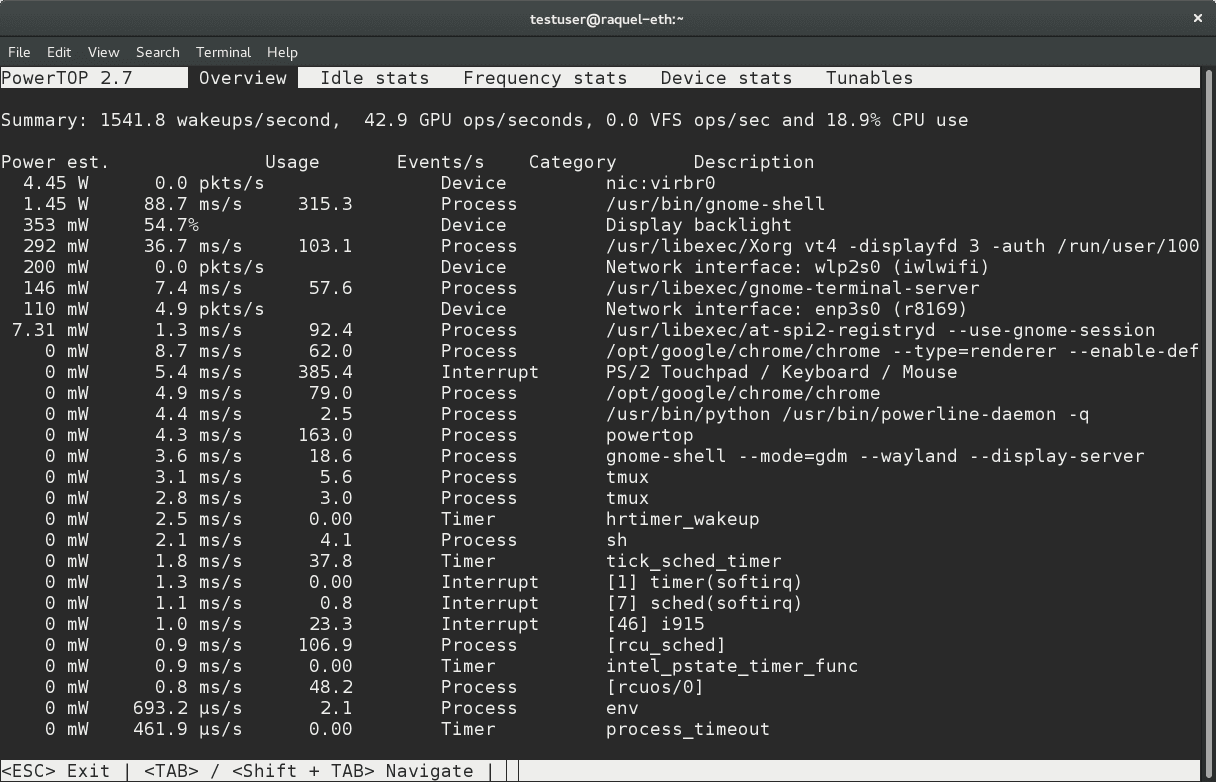Image resolution: width=1216 pixels, height=782 pixels.
Task: Open the Search menu
Action: point(157,52)
